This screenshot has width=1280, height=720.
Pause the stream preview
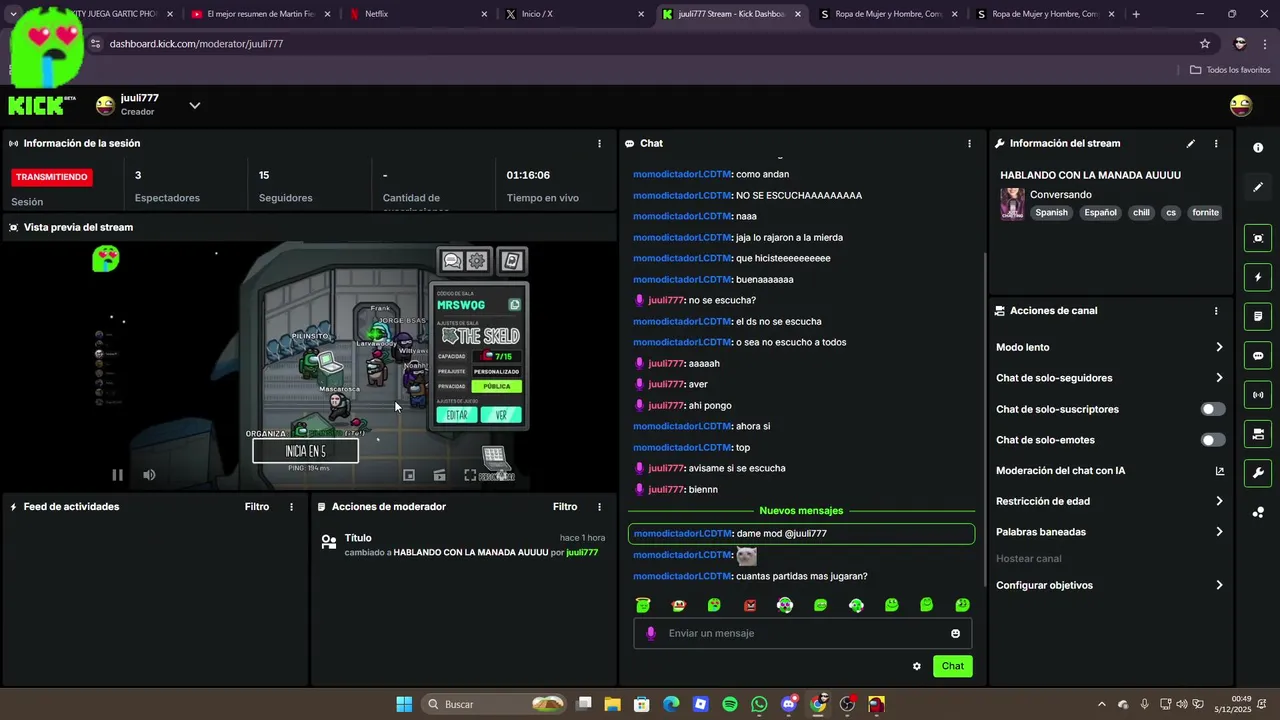(117, 475)
